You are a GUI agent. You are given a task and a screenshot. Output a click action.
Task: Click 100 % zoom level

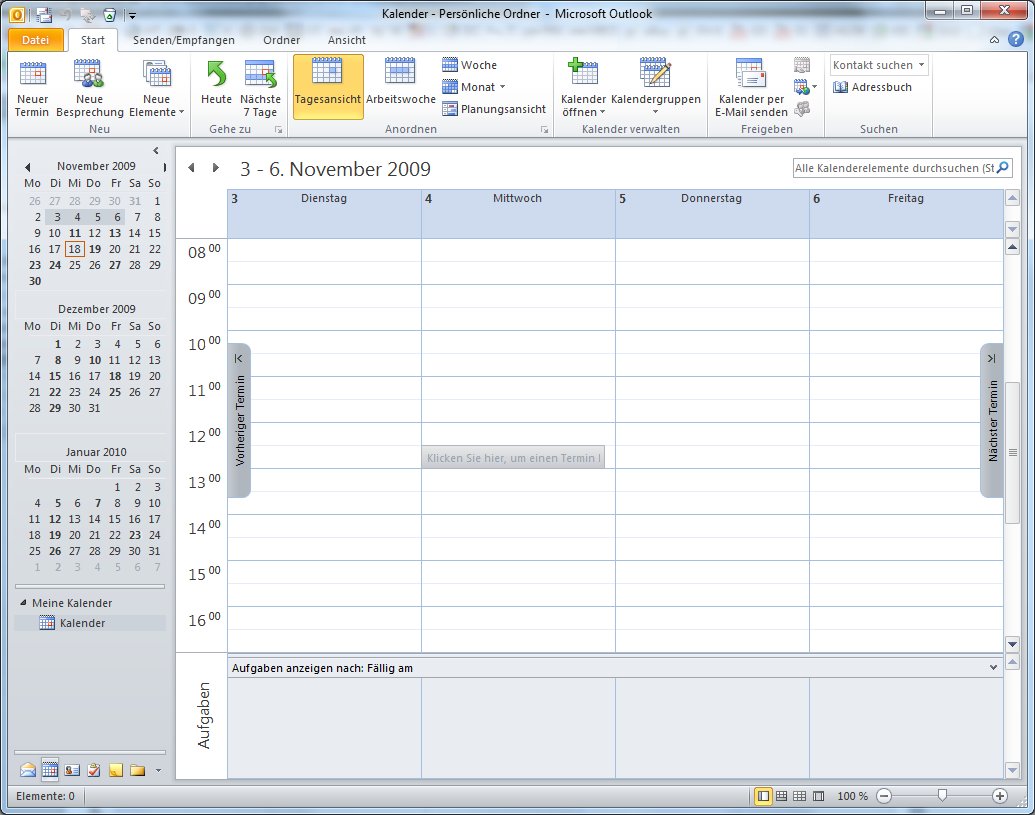852,796
